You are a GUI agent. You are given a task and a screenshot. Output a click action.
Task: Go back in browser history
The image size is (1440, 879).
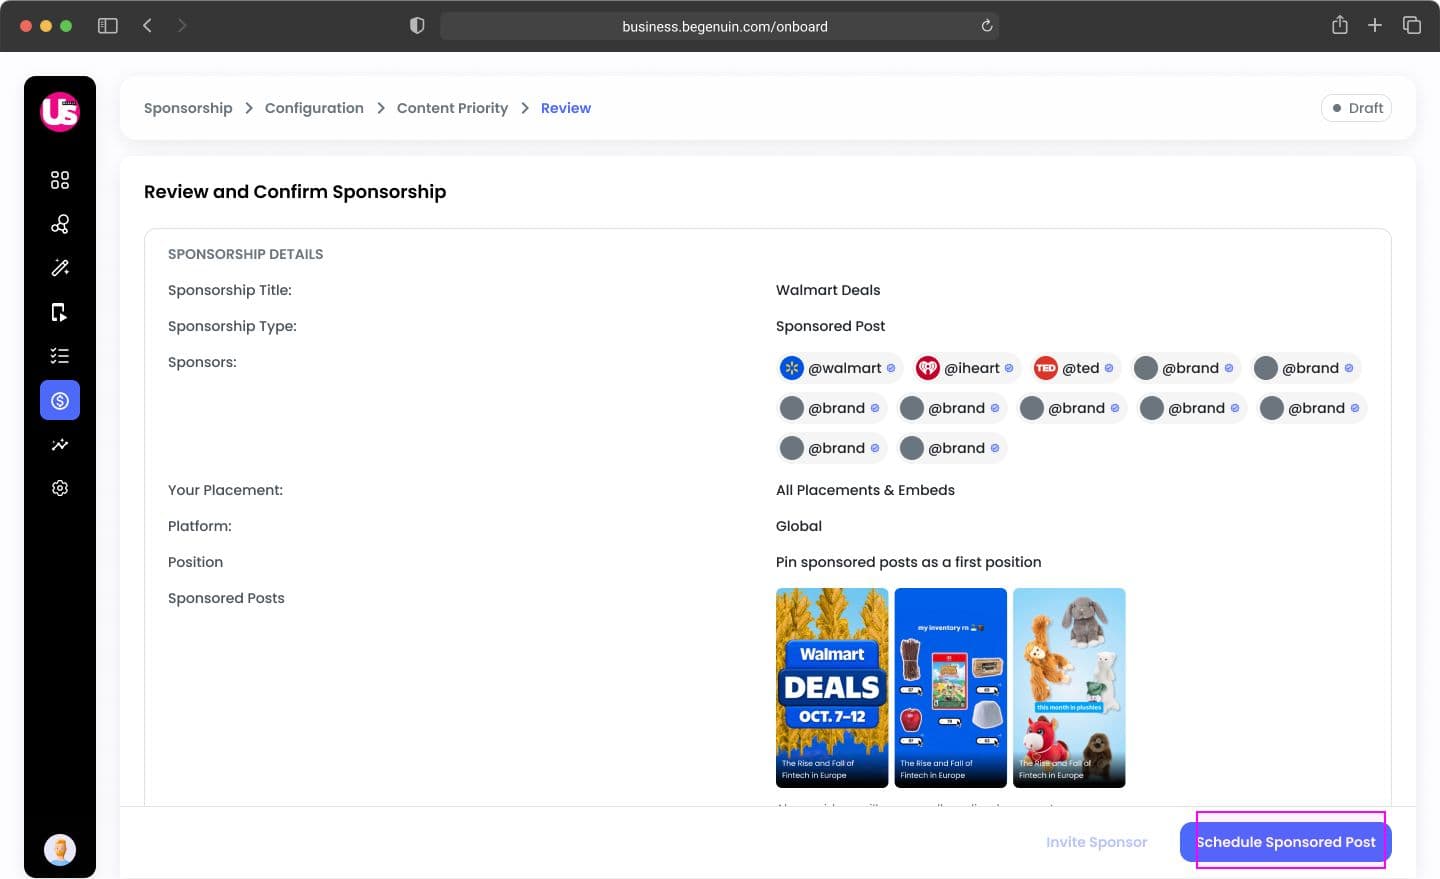[x=147, y=26]
